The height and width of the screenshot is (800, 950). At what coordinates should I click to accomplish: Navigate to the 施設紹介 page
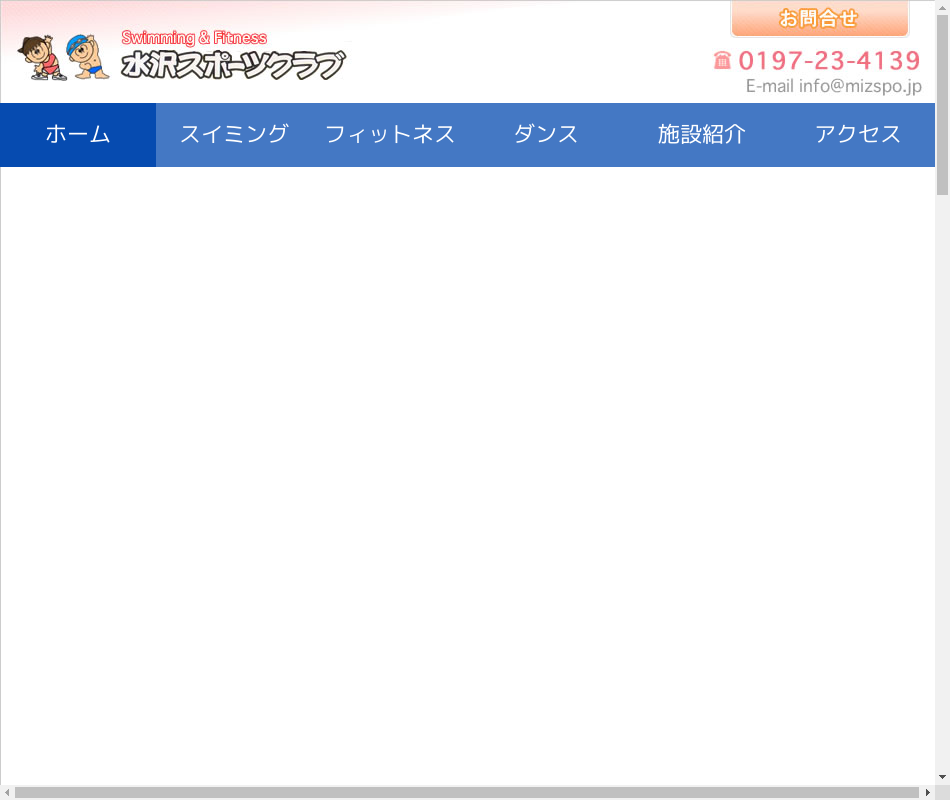point(702,135)
